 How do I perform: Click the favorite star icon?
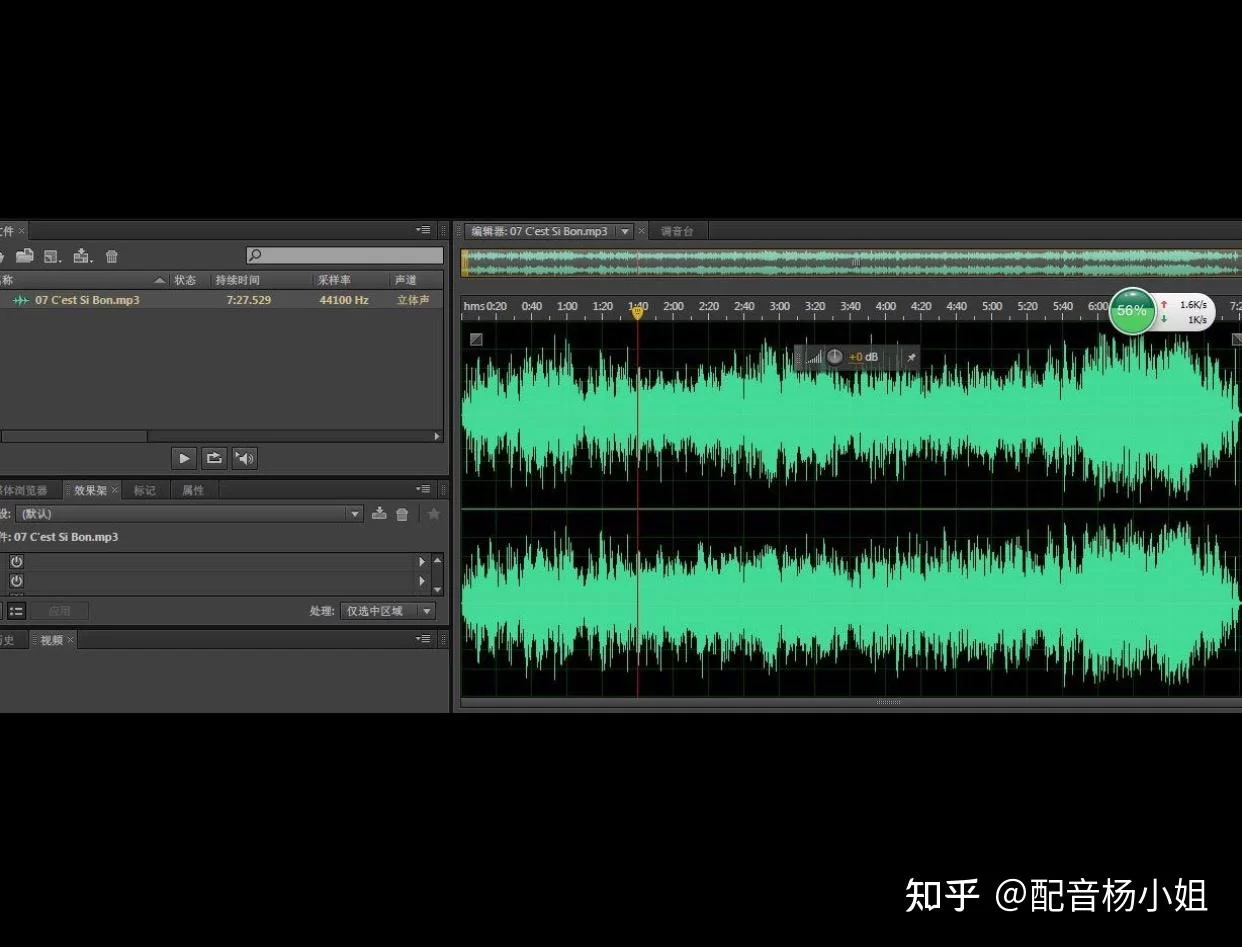coord(433,514)
